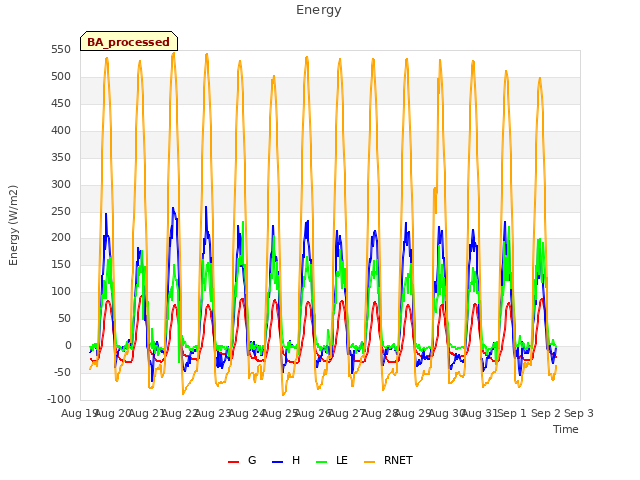Click the Aug 26 x-axis tick label
Screen dimensions: 640x480
click(x=312, y=413)
